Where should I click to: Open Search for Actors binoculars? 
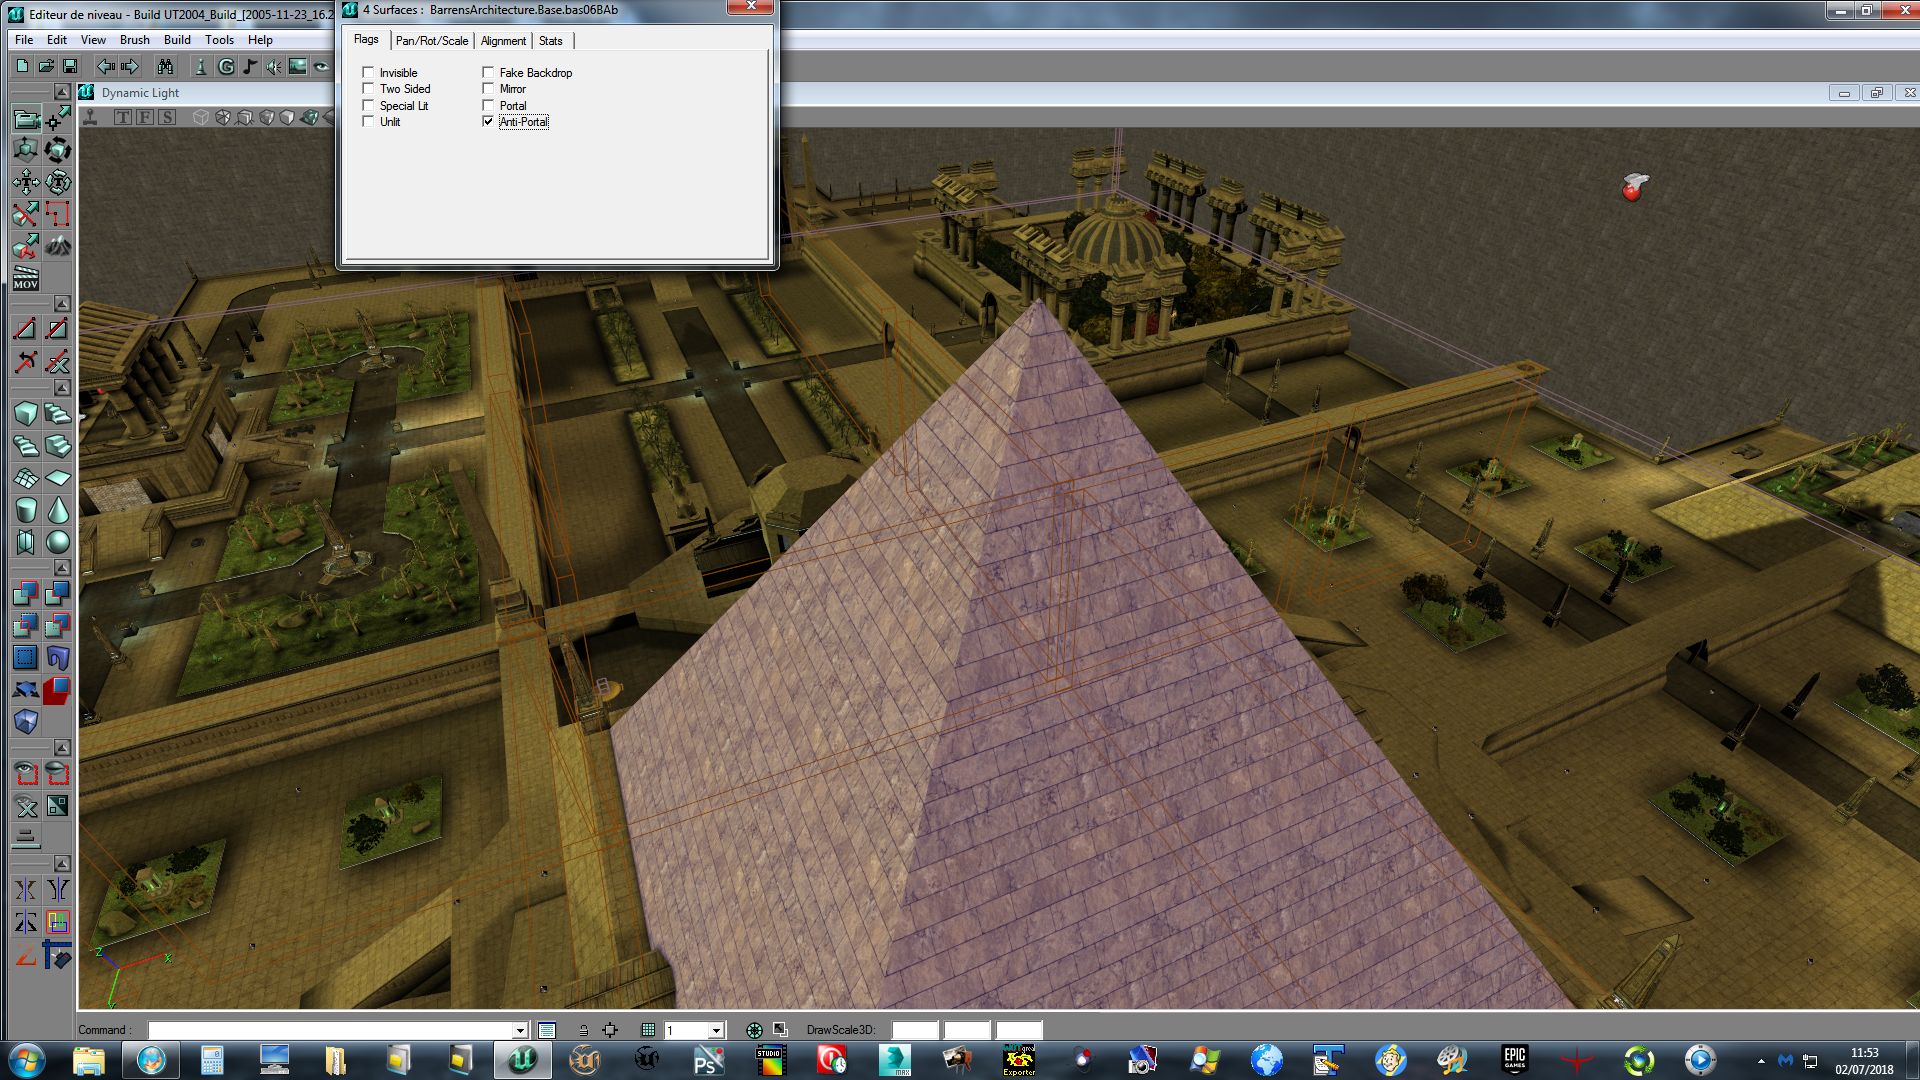[165, 66]
